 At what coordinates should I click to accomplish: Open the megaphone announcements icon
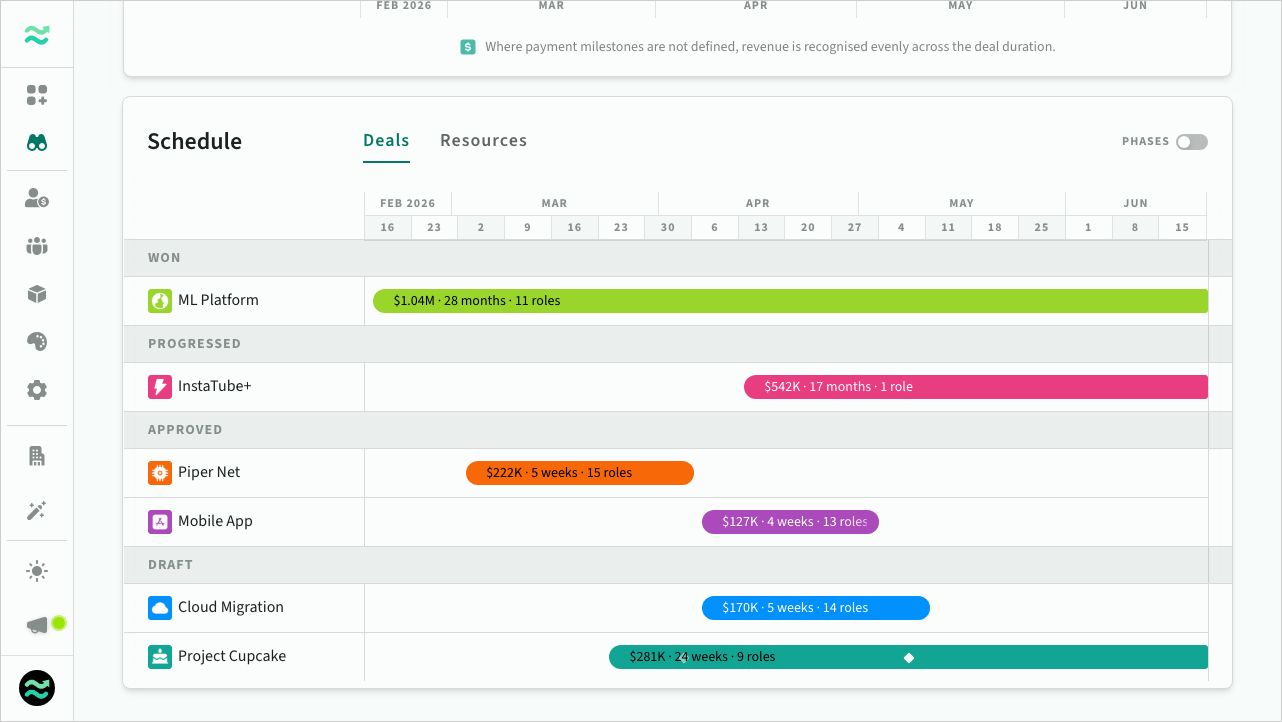coord(37,625)
